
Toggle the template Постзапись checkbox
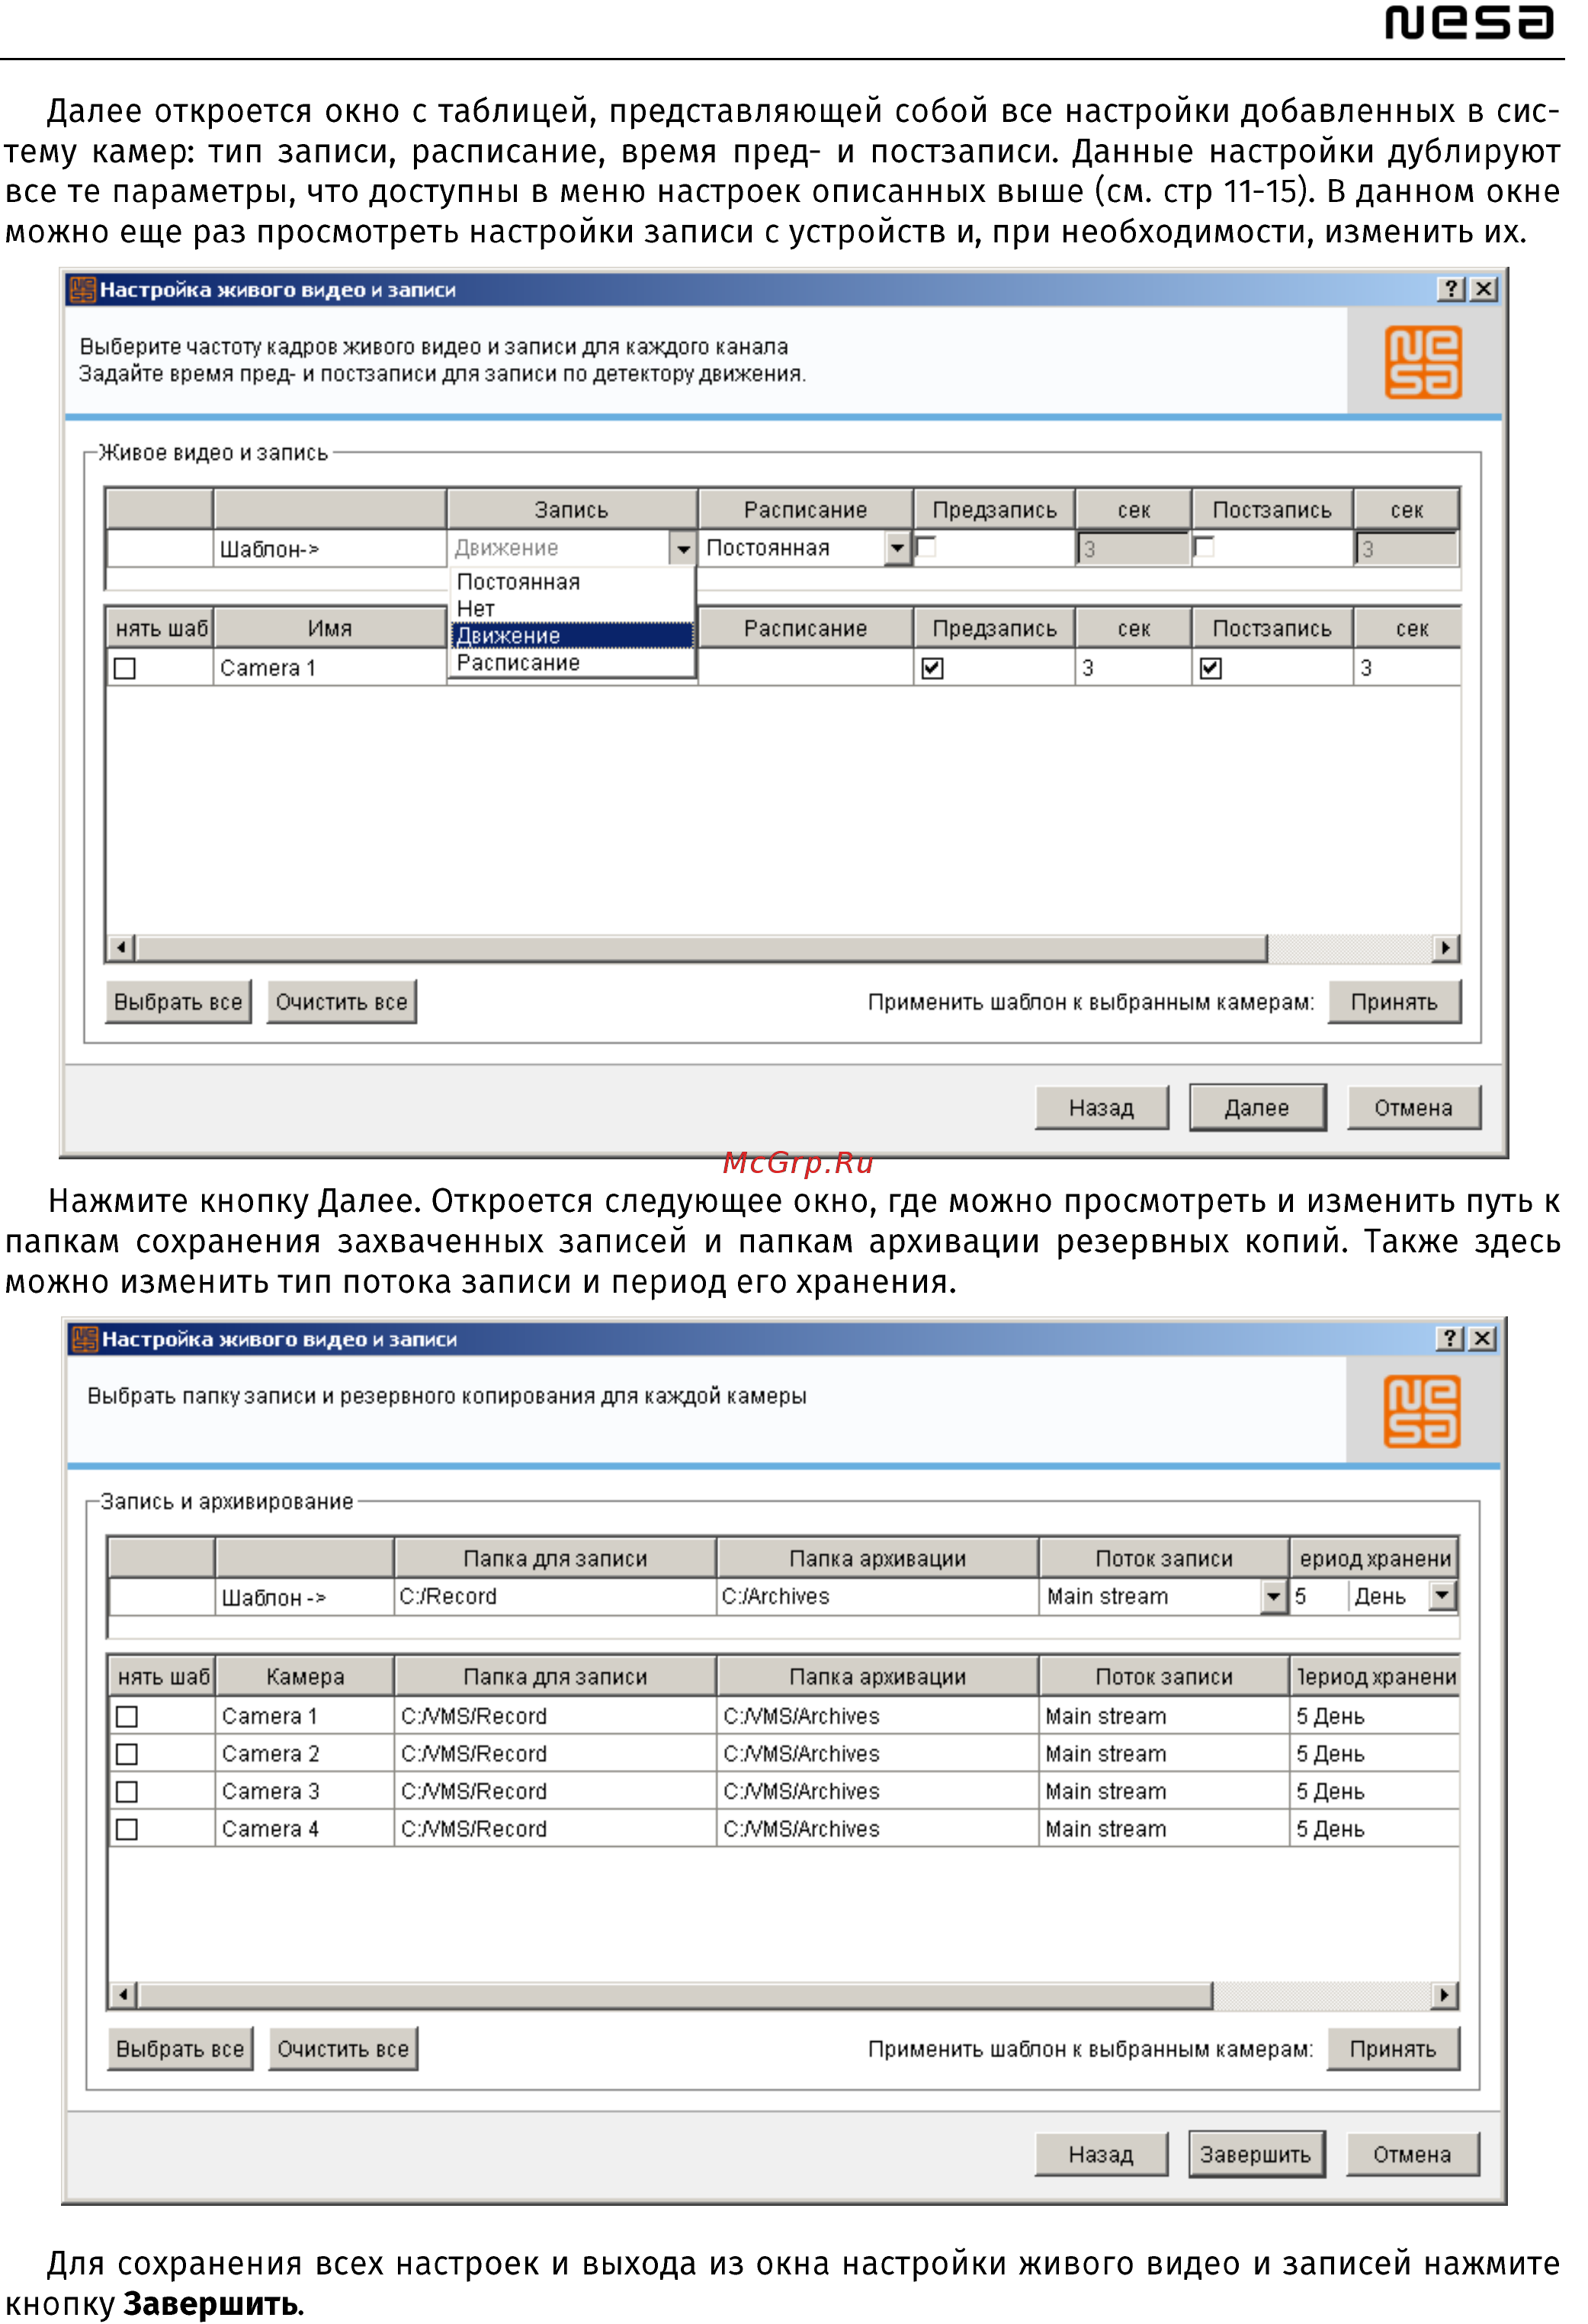1204,547
